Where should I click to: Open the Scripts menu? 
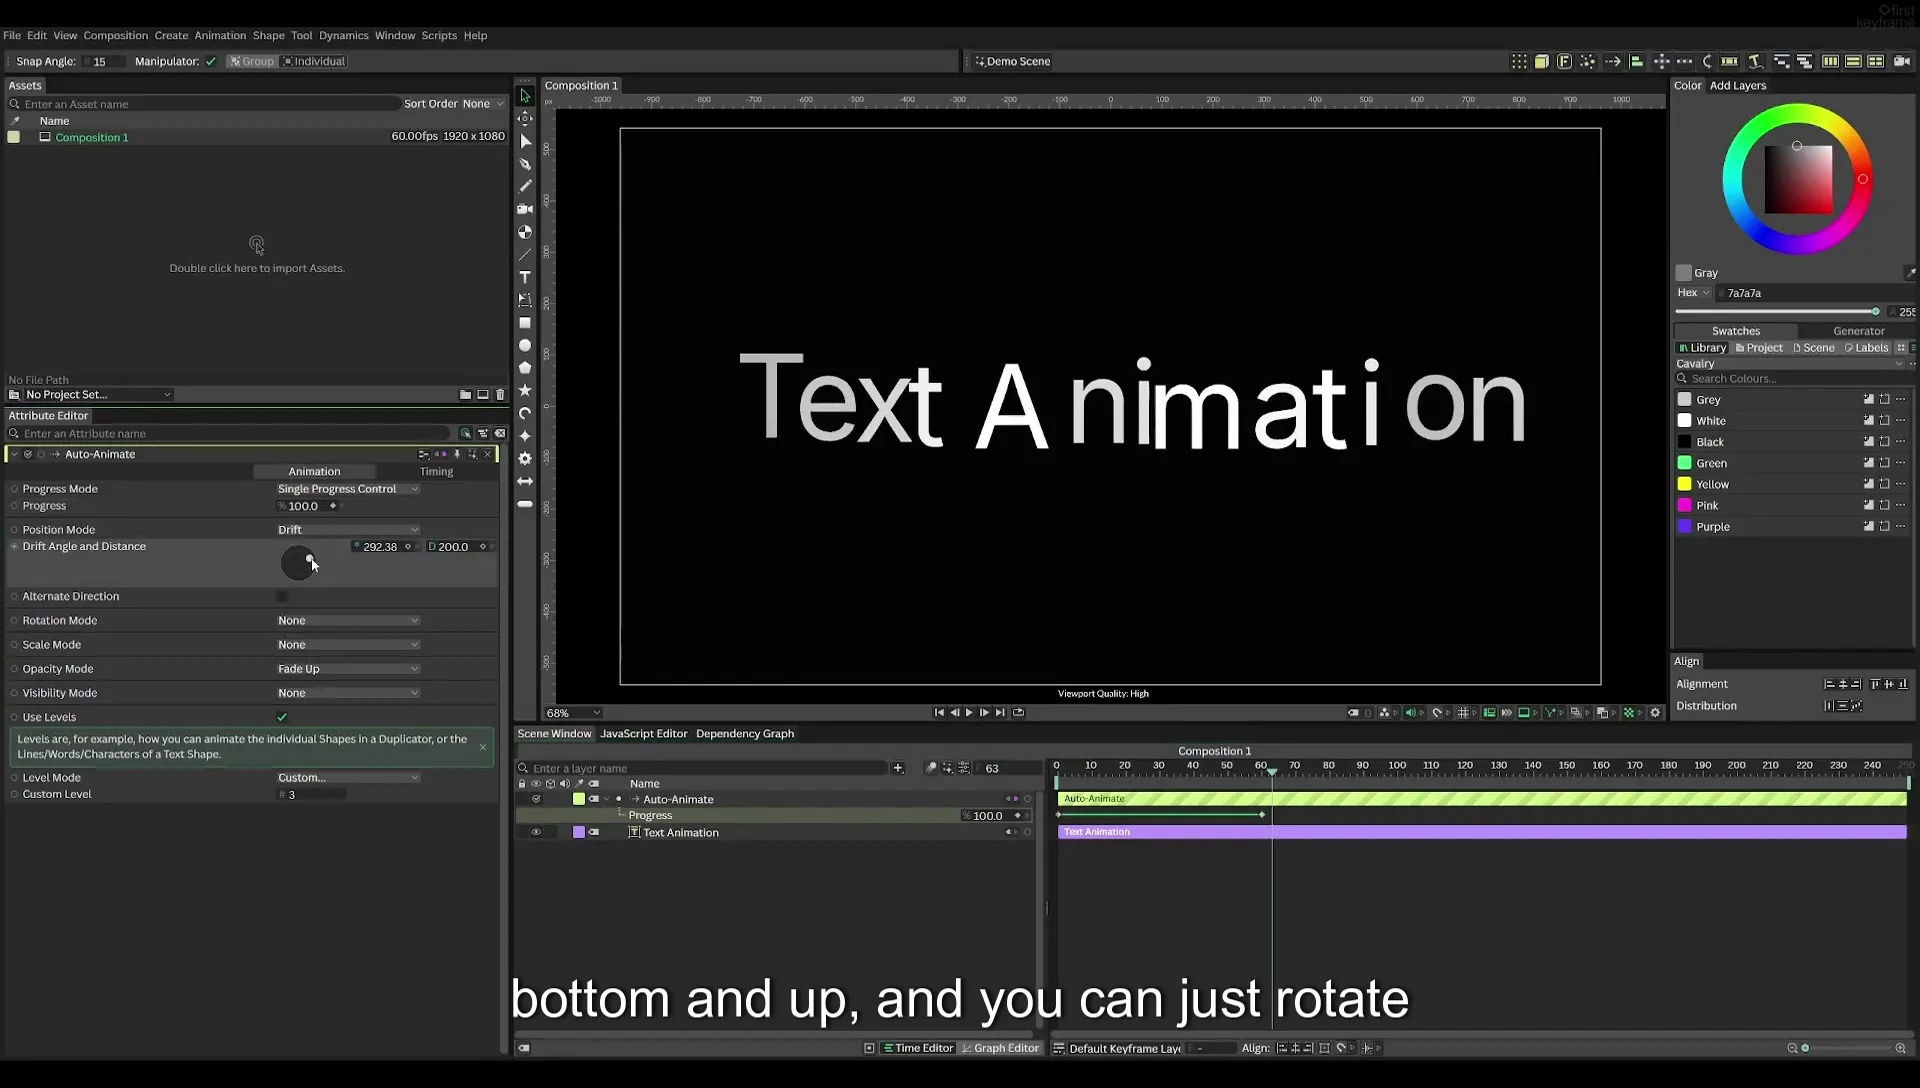439,35
